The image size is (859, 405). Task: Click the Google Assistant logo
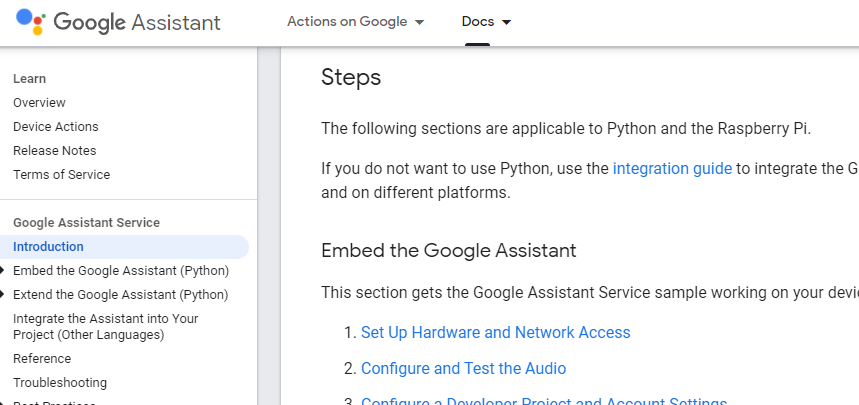pos(118,22)
